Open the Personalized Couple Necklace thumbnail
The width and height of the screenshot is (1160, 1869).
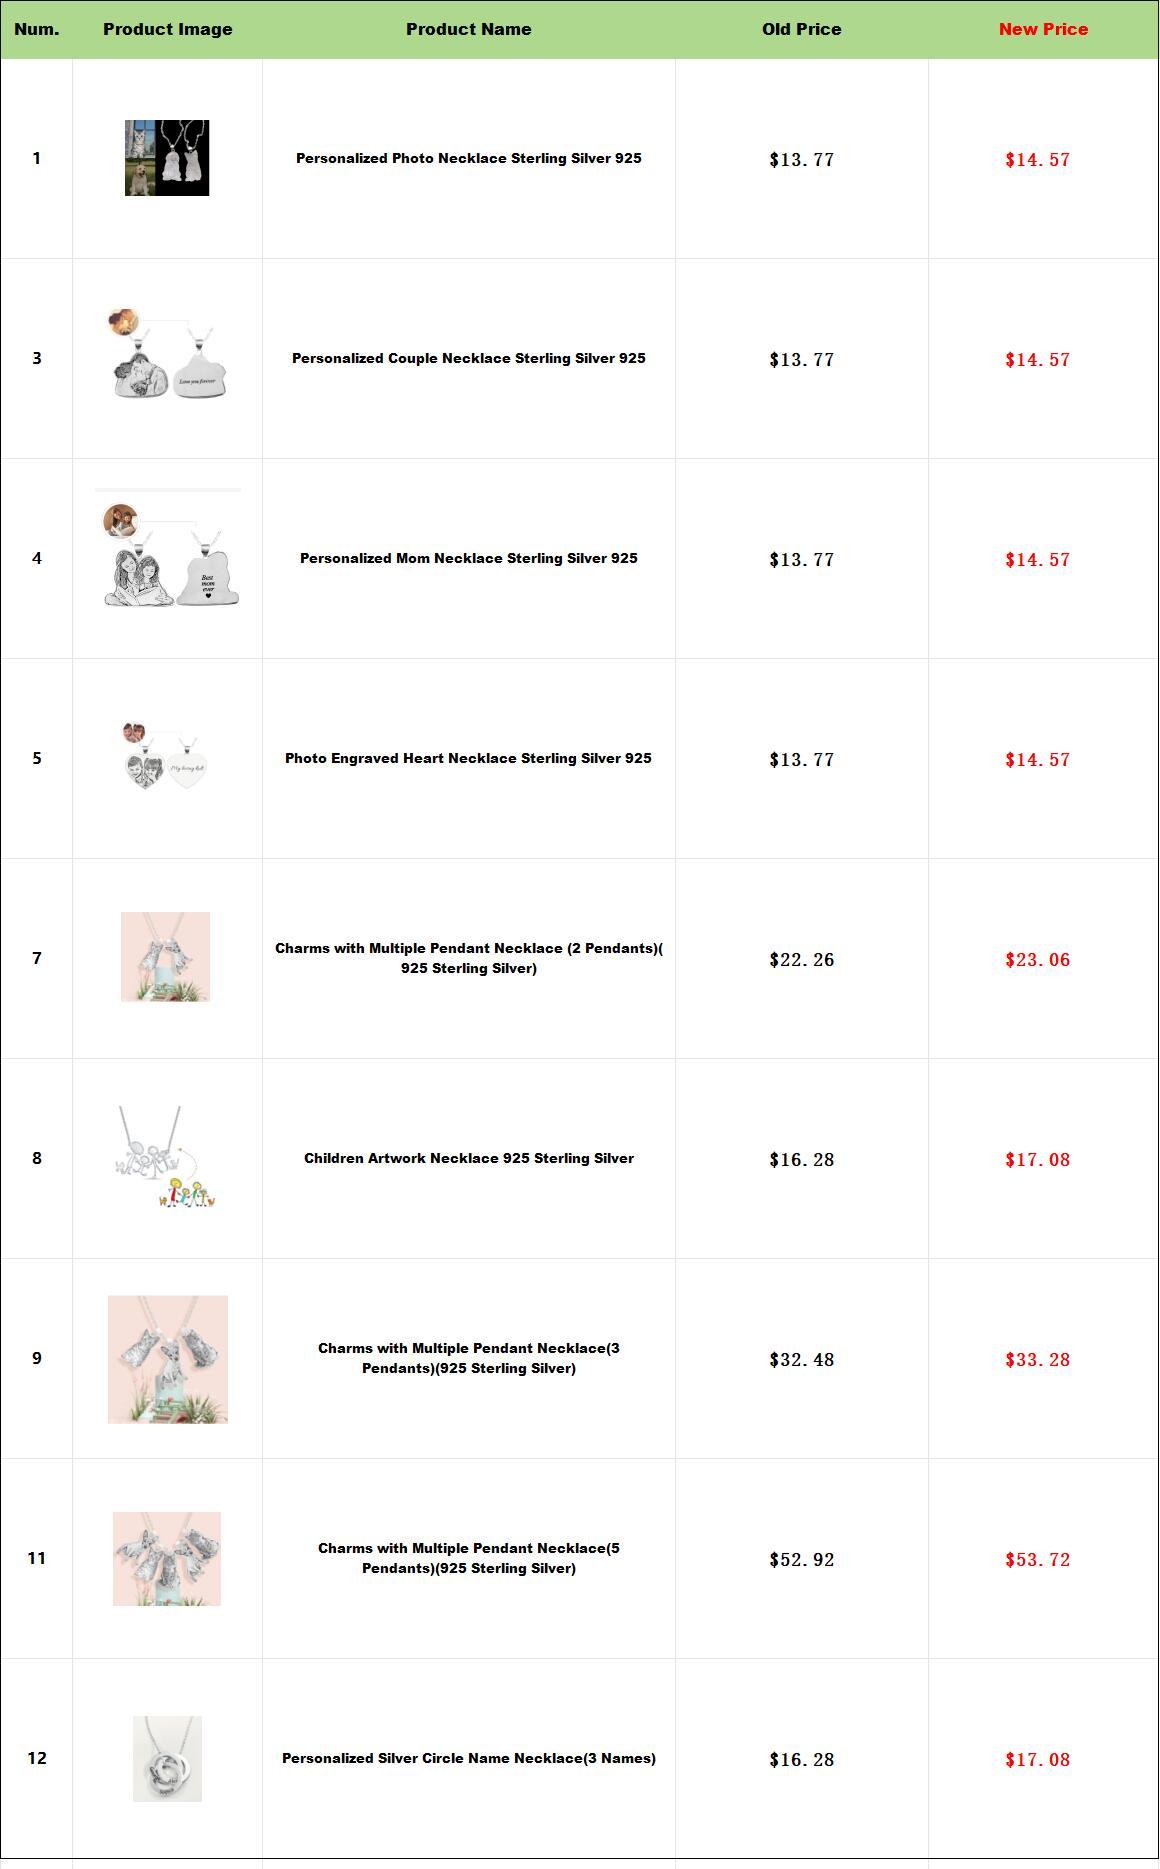click(x=167, y=357)
